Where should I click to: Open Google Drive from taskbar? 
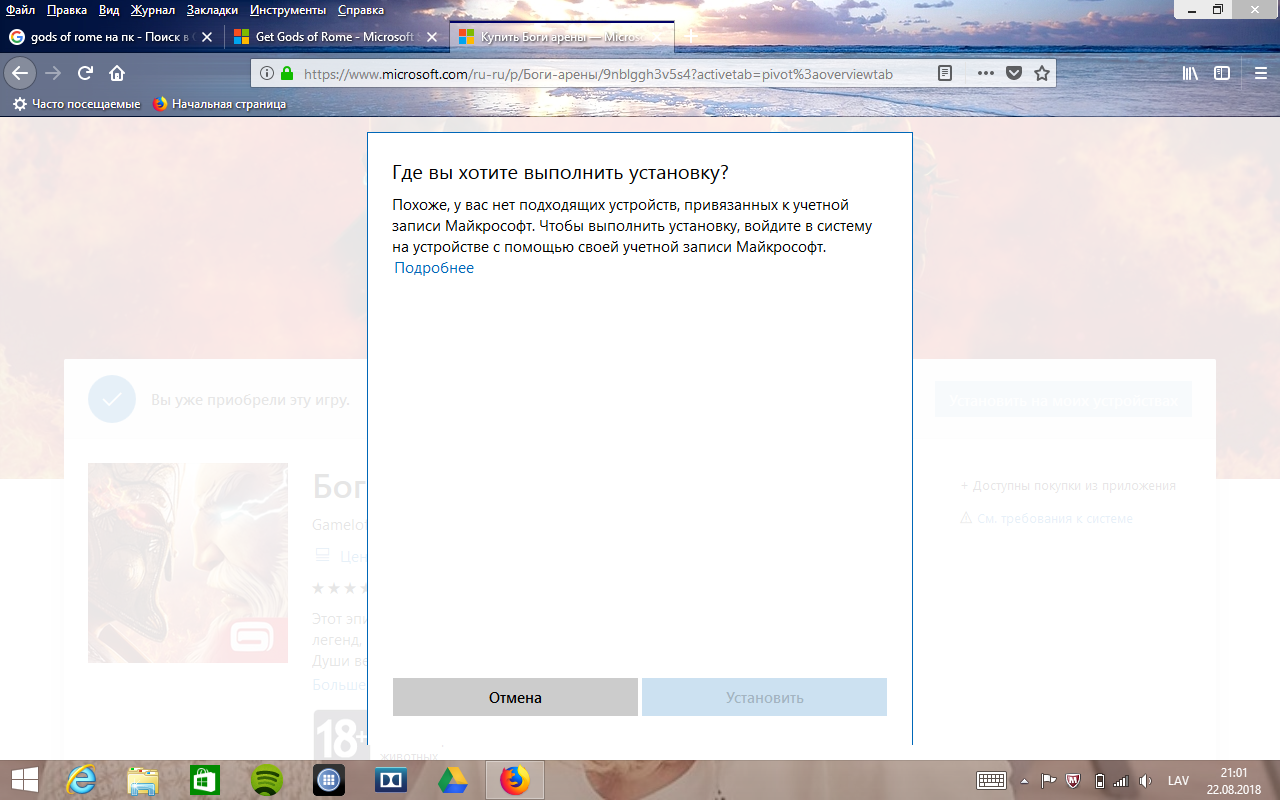pyautogui.click(x=453, y=780)
